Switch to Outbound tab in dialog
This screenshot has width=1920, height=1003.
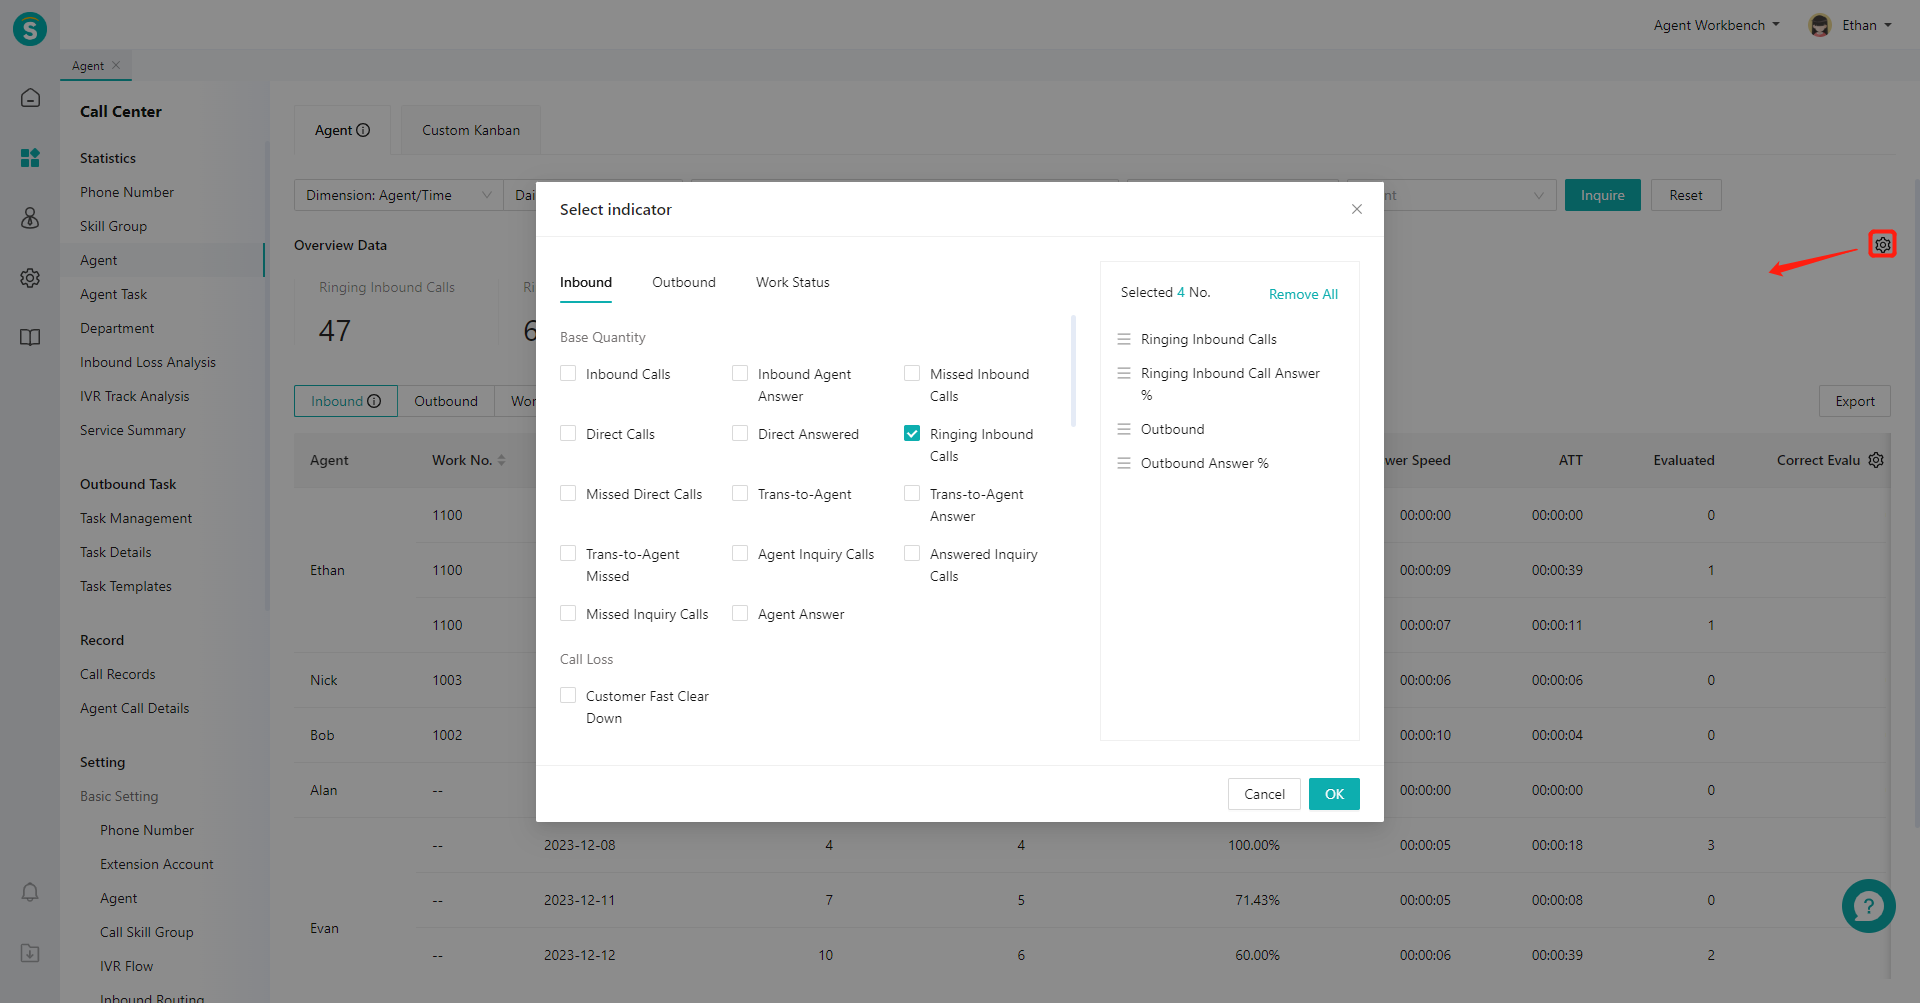684,282
